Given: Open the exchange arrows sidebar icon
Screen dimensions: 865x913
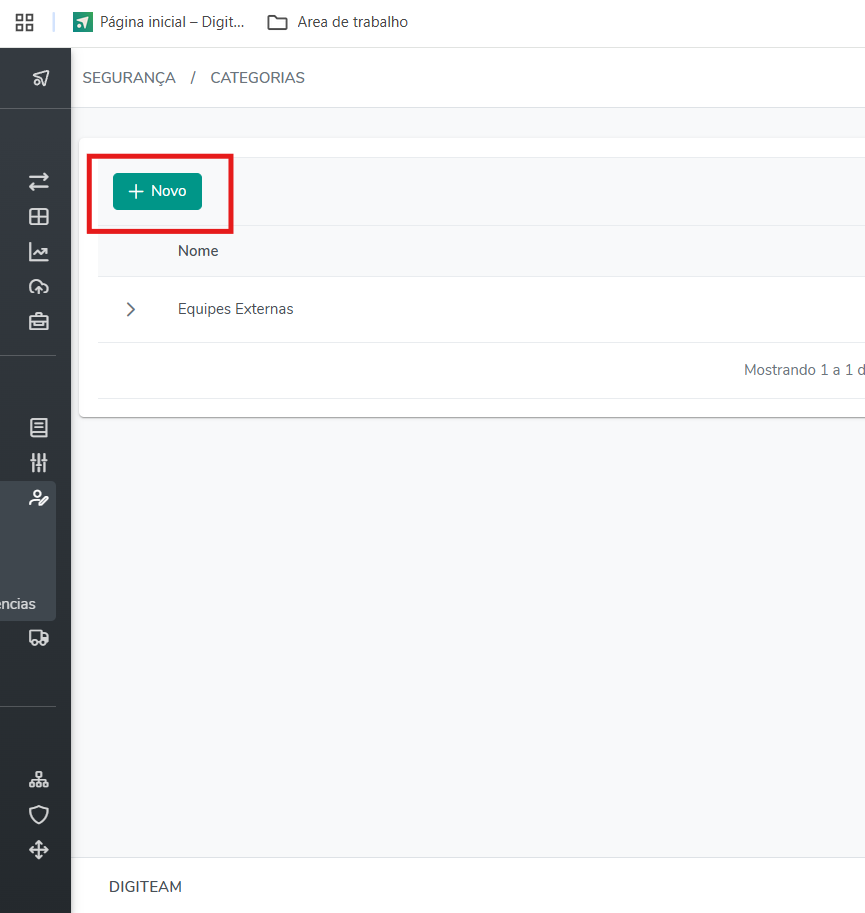Looking at the screenshot, I should (39, 182).
